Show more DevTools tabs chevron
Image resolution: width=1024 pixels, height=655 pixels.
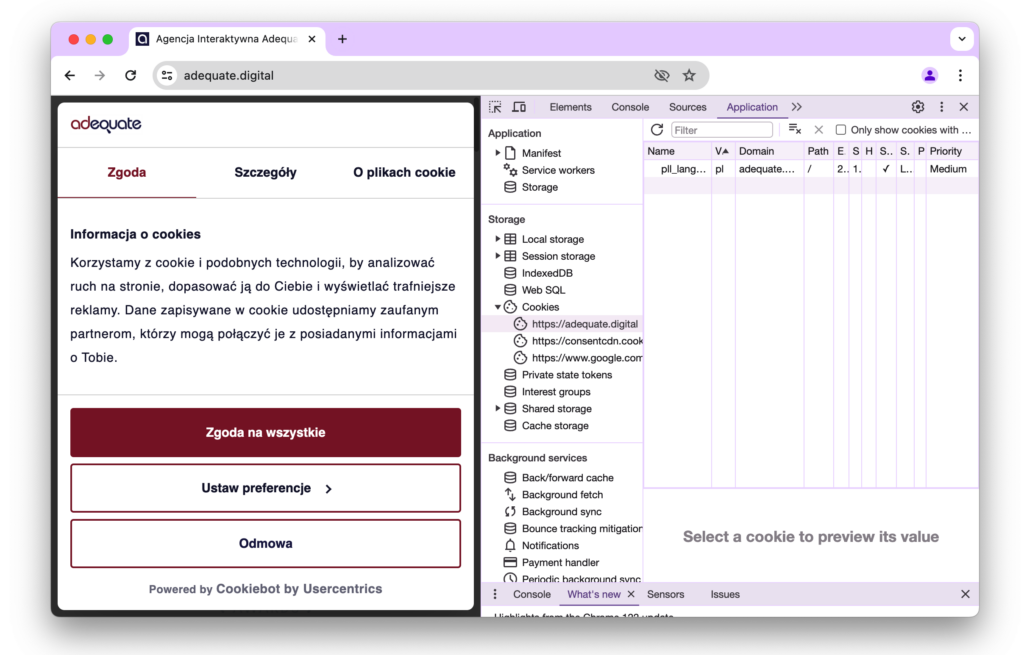797,107
